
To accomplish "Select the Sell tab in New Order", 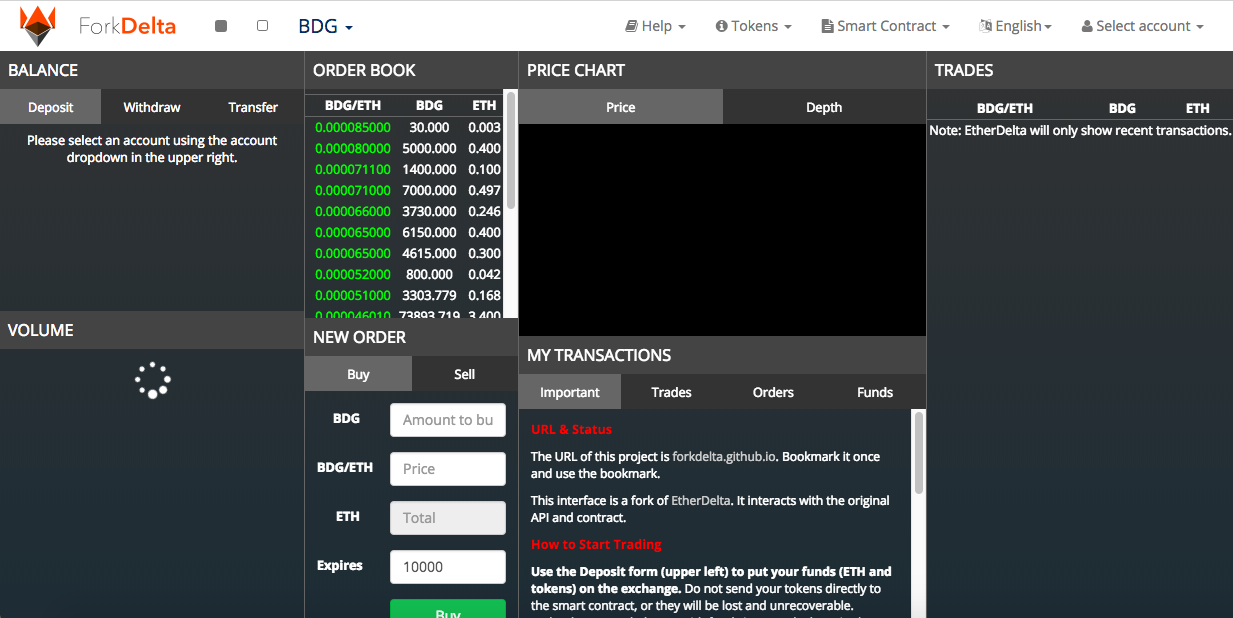I will click(x=464, y=374).
